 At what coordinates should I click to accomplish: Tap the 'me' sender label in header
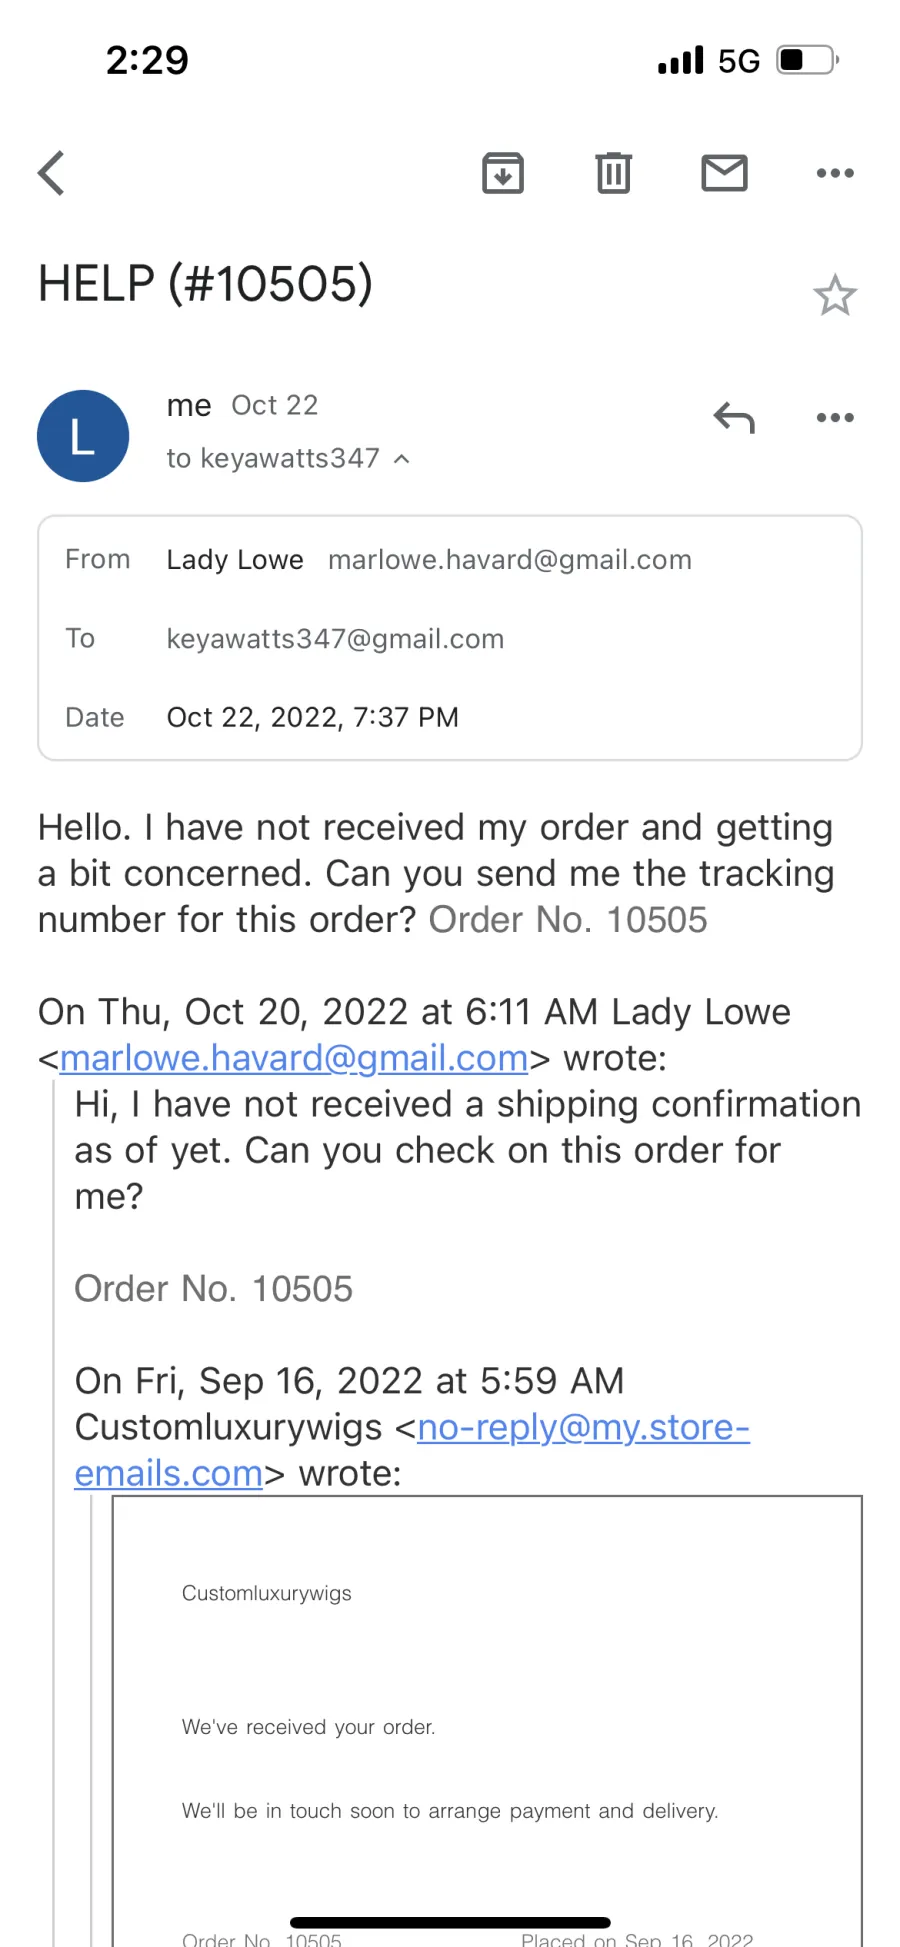pos(189,405)
